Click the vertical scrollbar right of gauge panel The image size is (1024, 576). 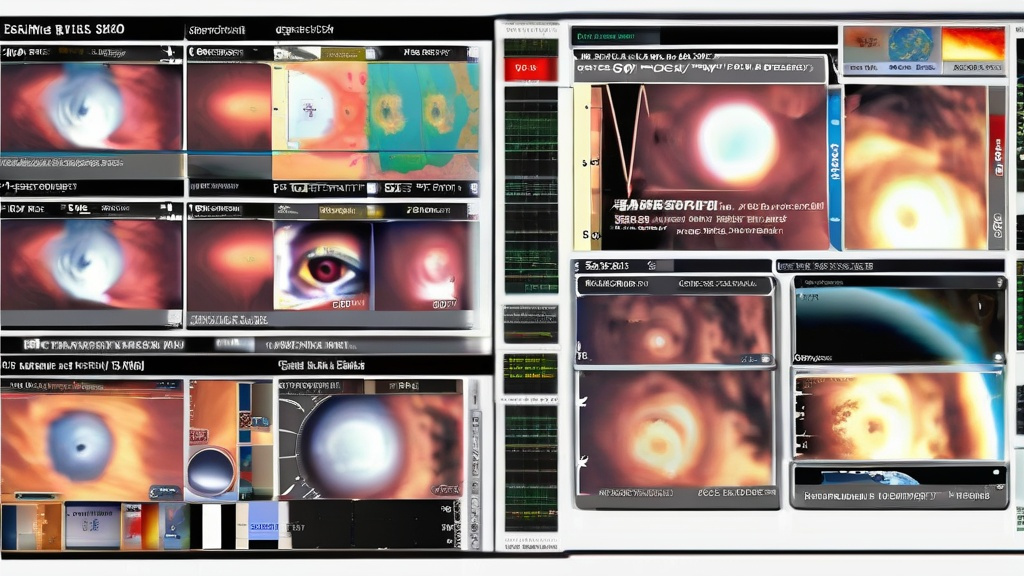click(x=476, y=458)
